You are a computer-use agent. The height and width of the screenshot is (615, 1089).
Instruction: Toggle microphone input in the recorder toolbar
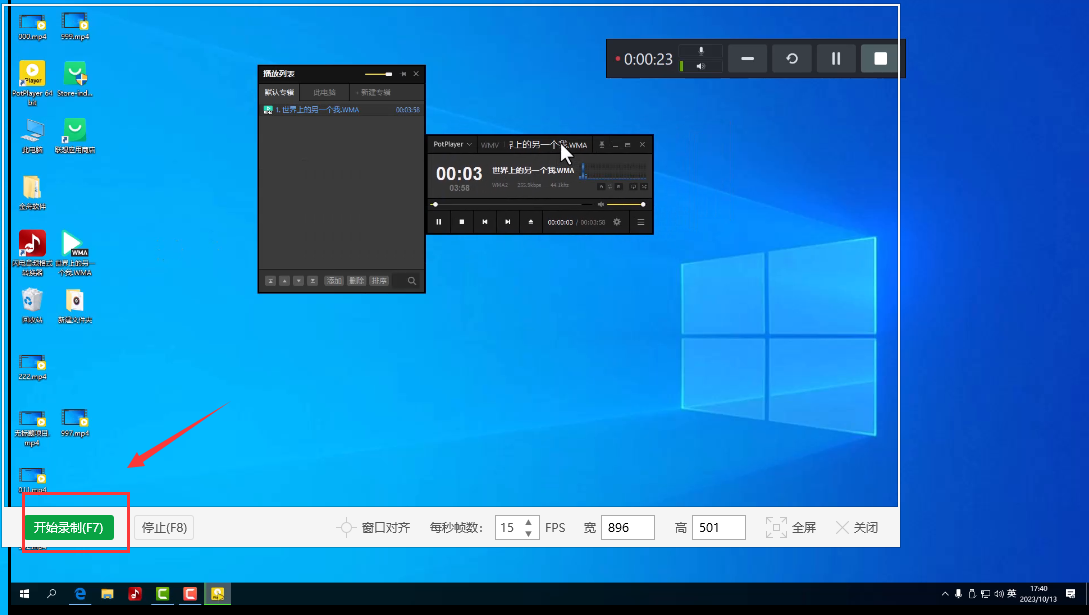point(701,50)
